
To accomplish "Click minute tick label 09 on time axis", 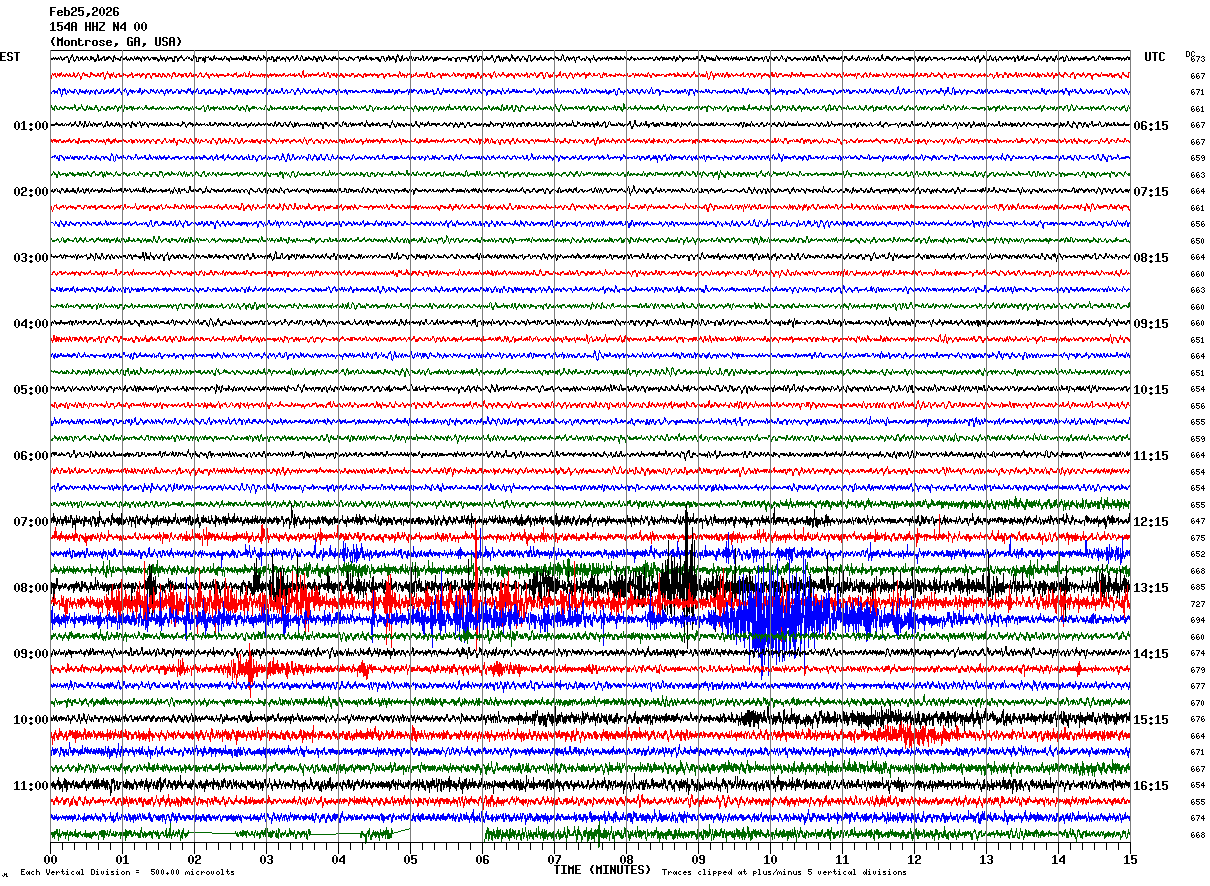I will tap(698, 859).
